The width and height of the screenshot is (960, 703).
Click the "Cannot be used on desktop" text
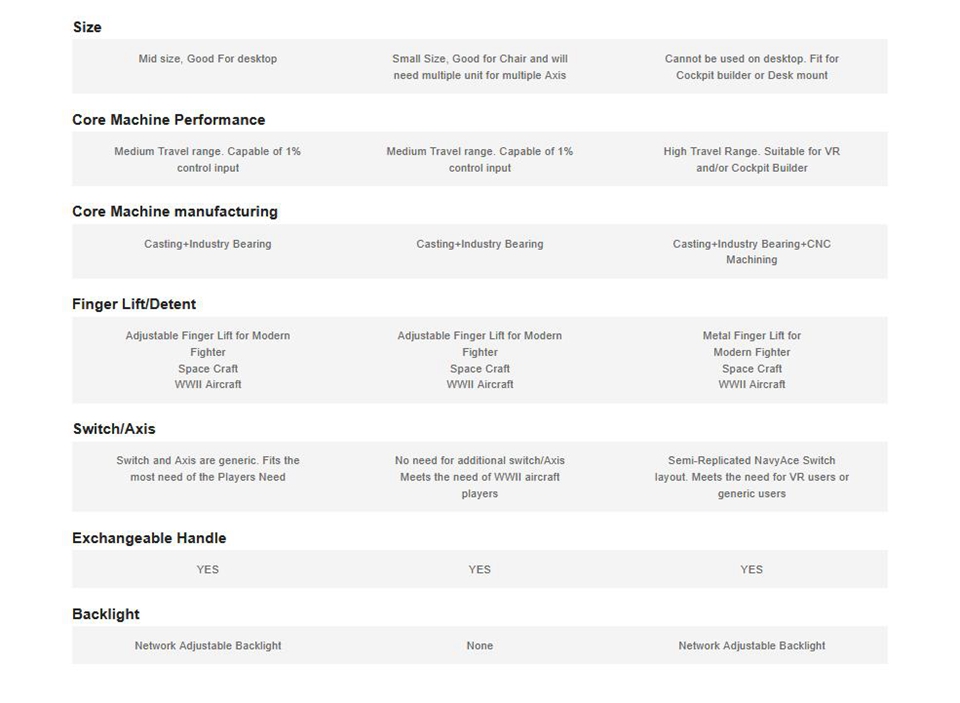coord(752,67)
